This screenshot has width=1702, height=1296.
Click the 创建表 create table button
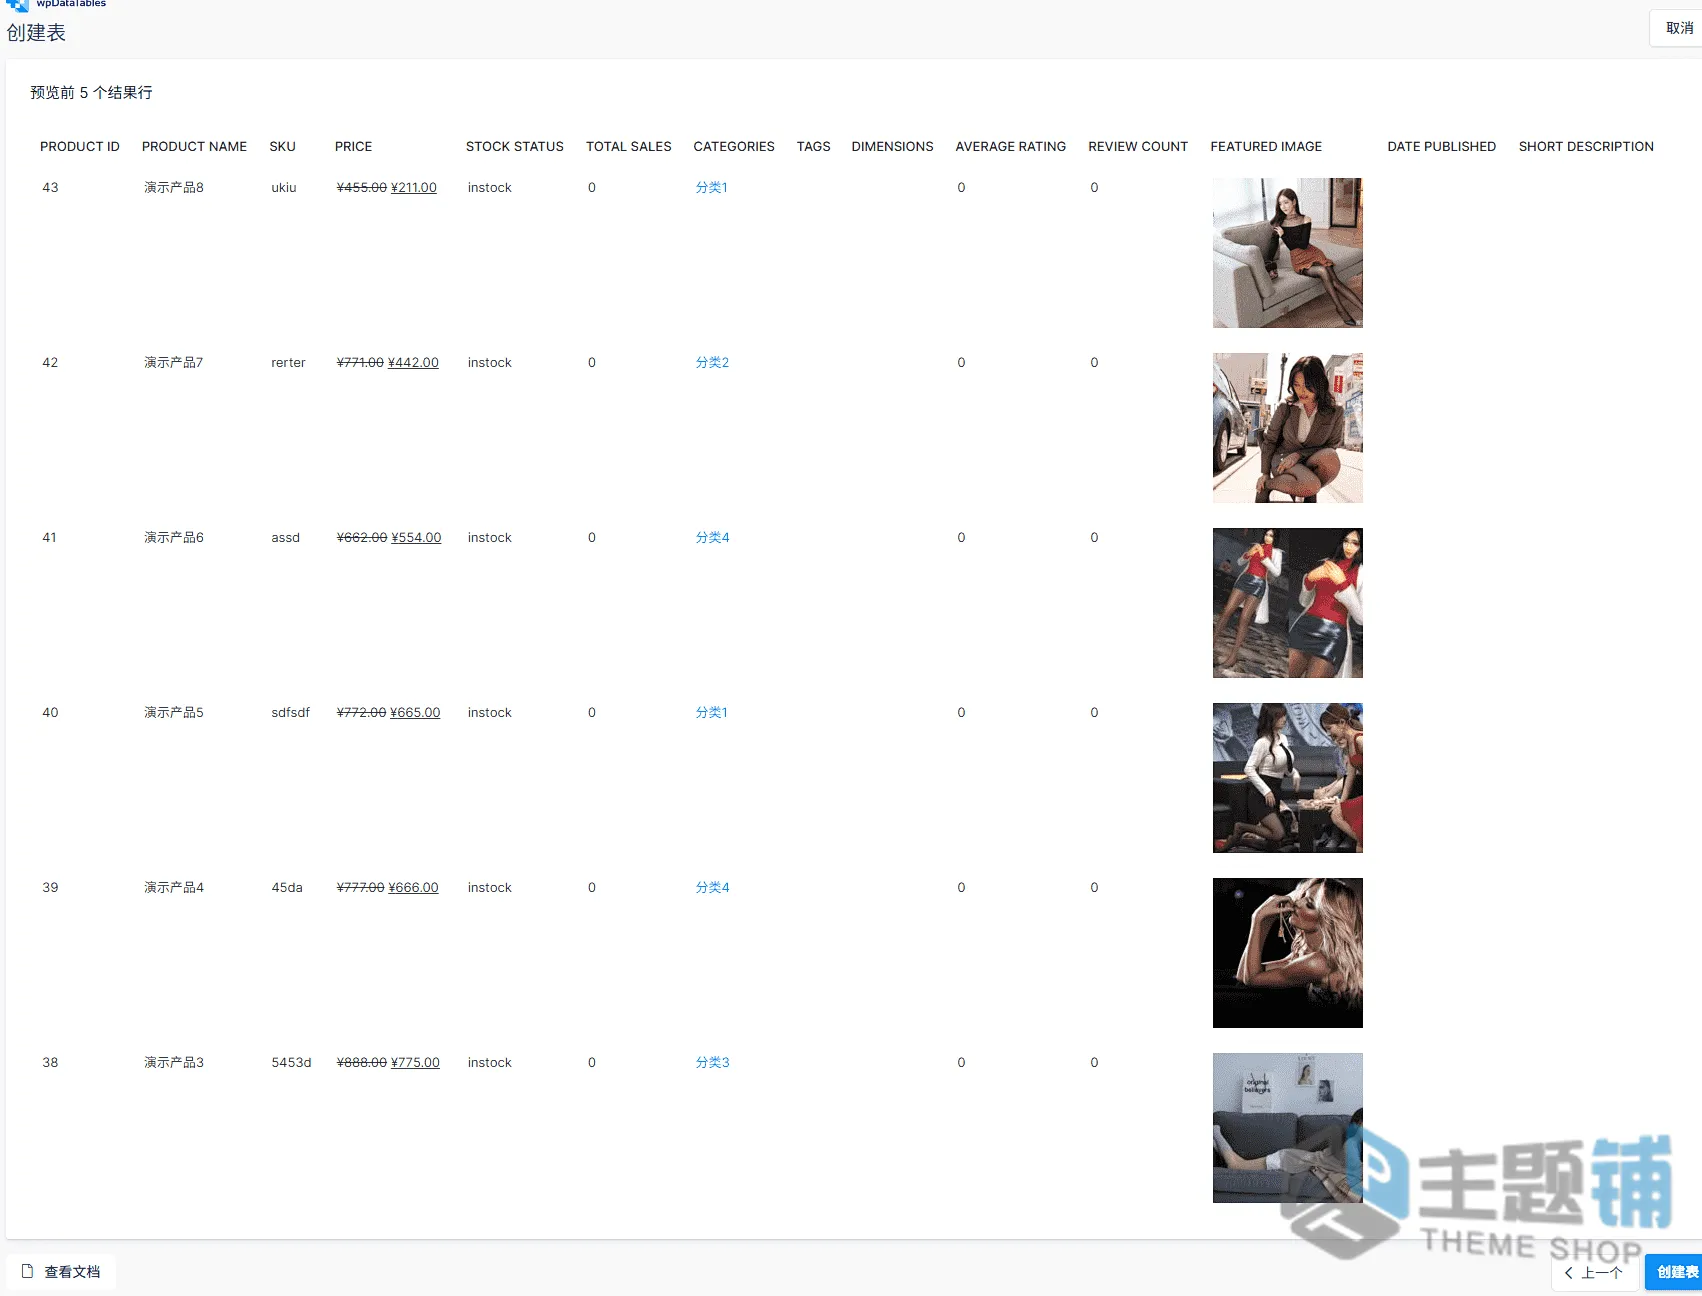coord(1676,1272)
